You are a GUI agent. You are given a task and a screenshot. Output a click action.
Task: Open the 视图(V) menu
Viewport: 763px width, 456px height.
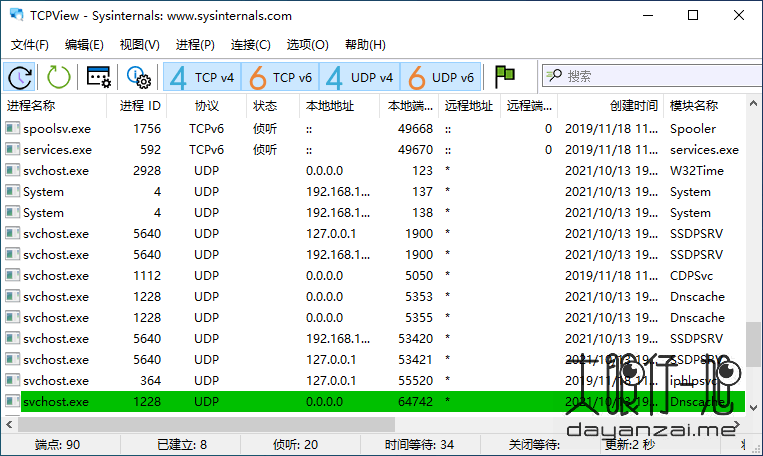pos(140,45)
